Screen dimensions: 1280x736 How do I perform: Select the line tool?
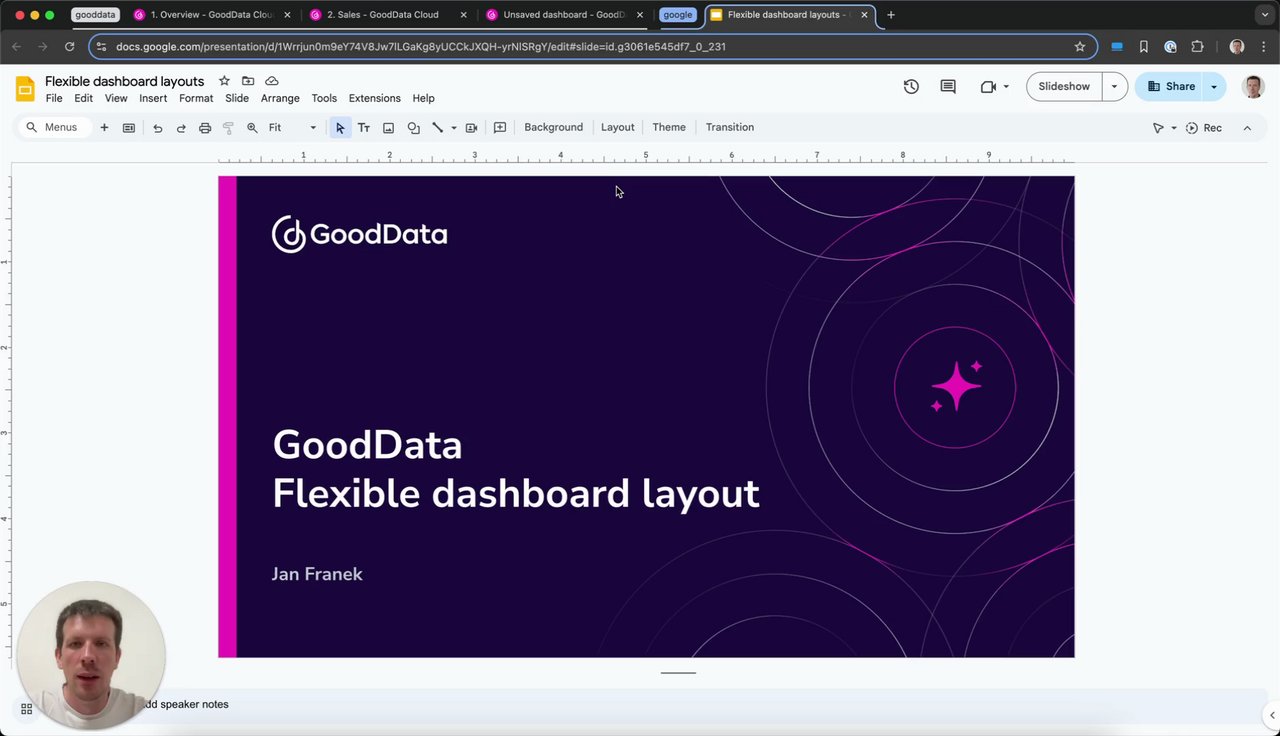[437, 128]
